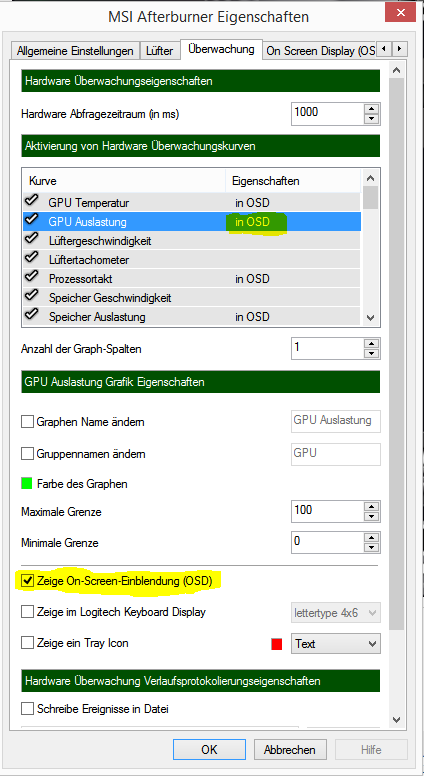Viewport: 424px width, 777px height.
Task: Increase Maximale Grenze value
Action: click(371, 507)
